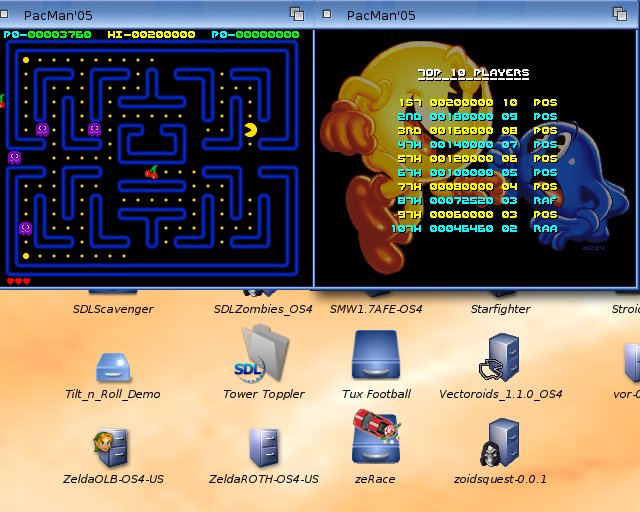This screenshot has width=640, height=512.
Task: Click the depth gadget of the game PacMan'05 window
Action: pos(297,14)
